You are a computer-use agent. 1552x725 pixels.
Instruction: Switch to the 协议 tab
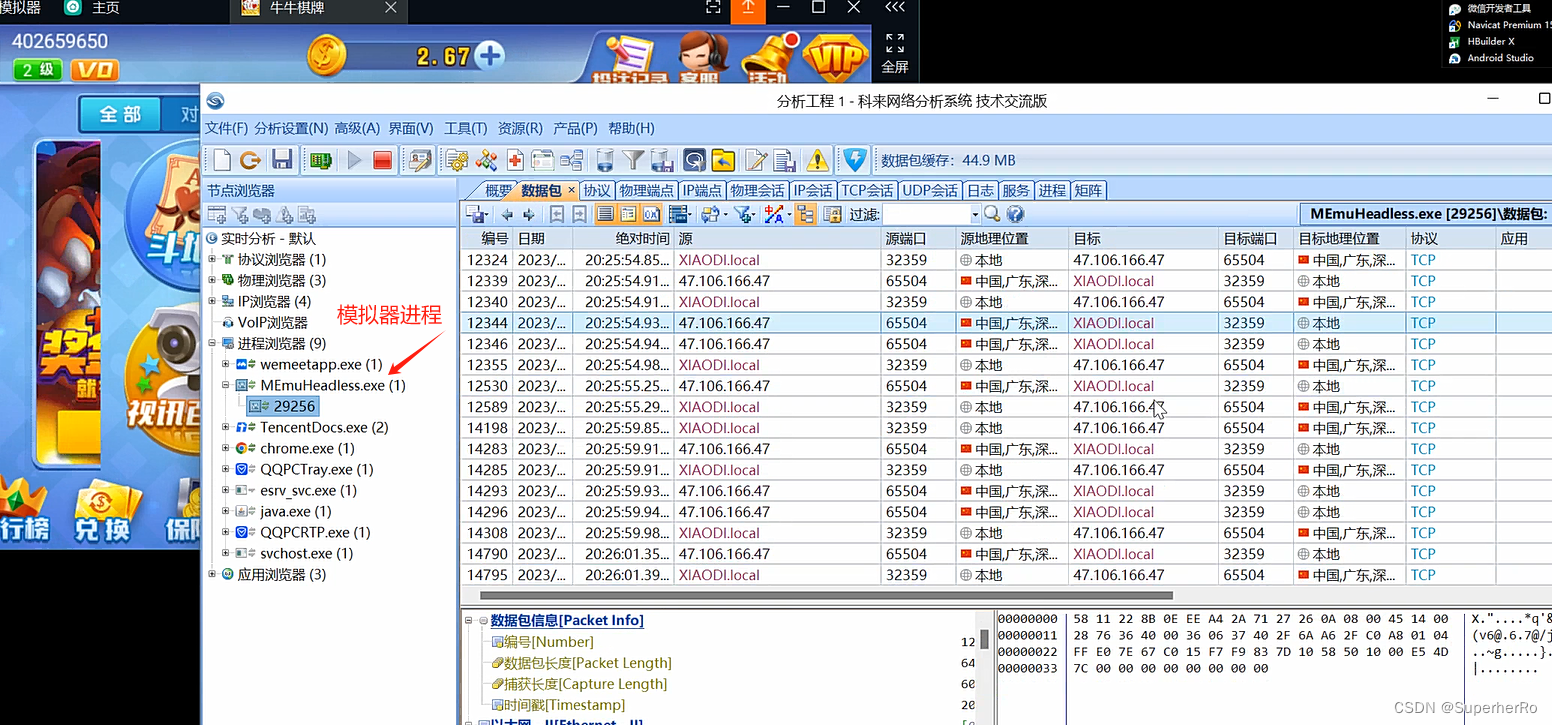(597, 190)
